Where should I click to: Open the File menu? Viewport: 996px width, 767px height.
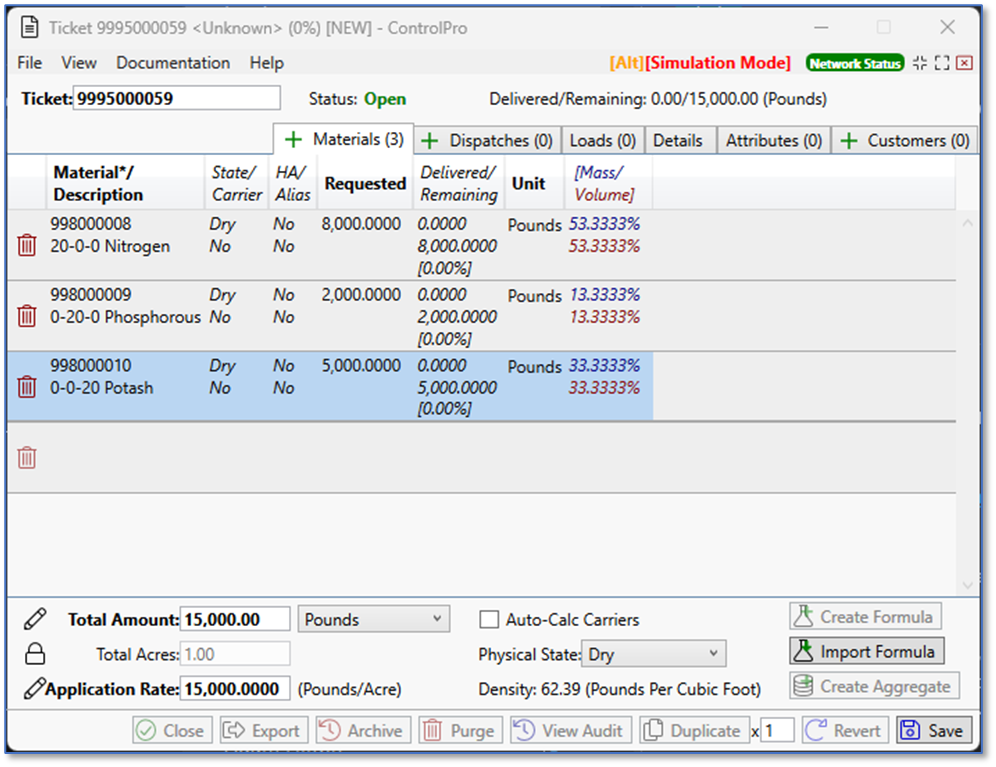pos(30,63)
